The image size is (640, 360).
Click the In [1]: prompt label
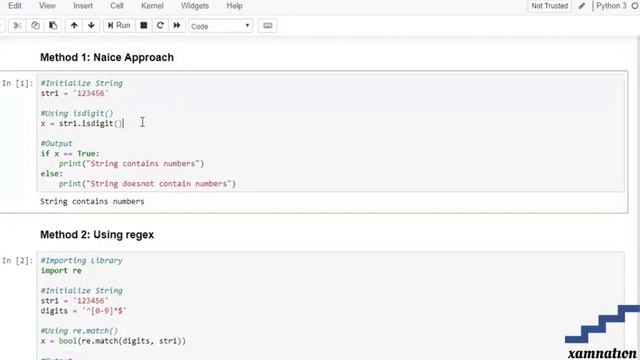click(x=18, y=83)
